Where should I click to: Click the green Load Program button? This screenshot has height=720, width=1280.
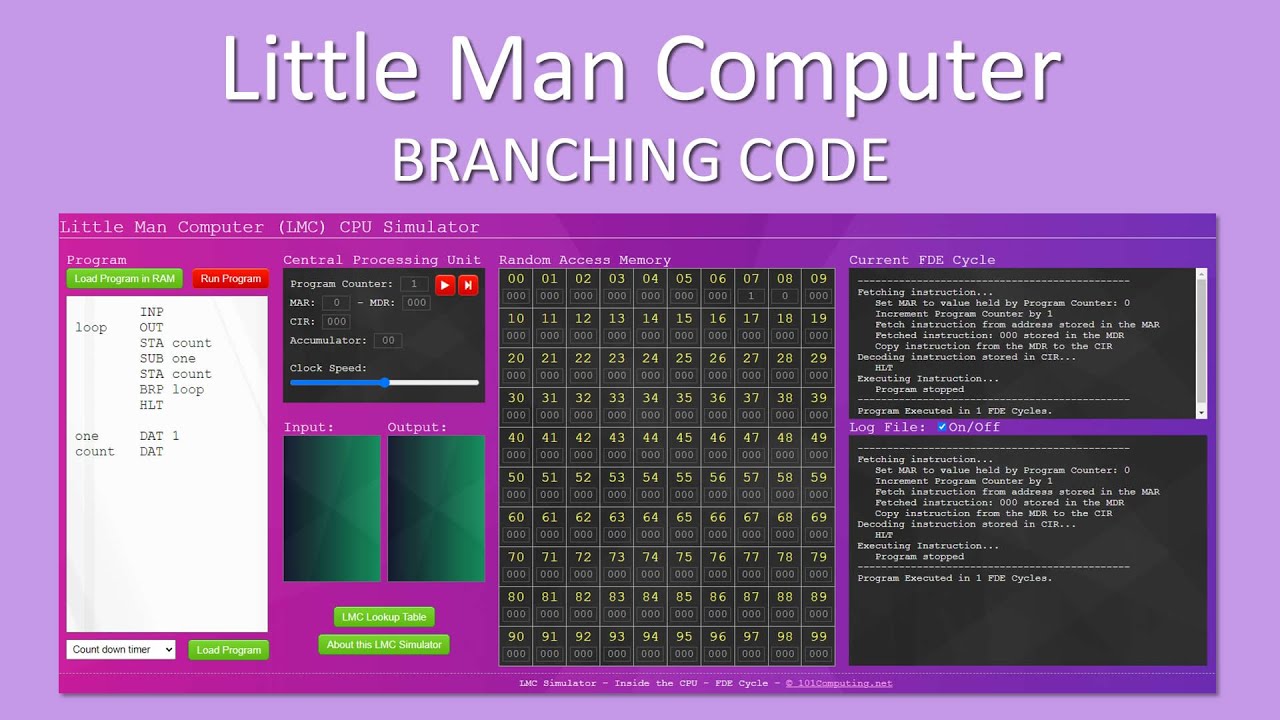click(228, 649)
